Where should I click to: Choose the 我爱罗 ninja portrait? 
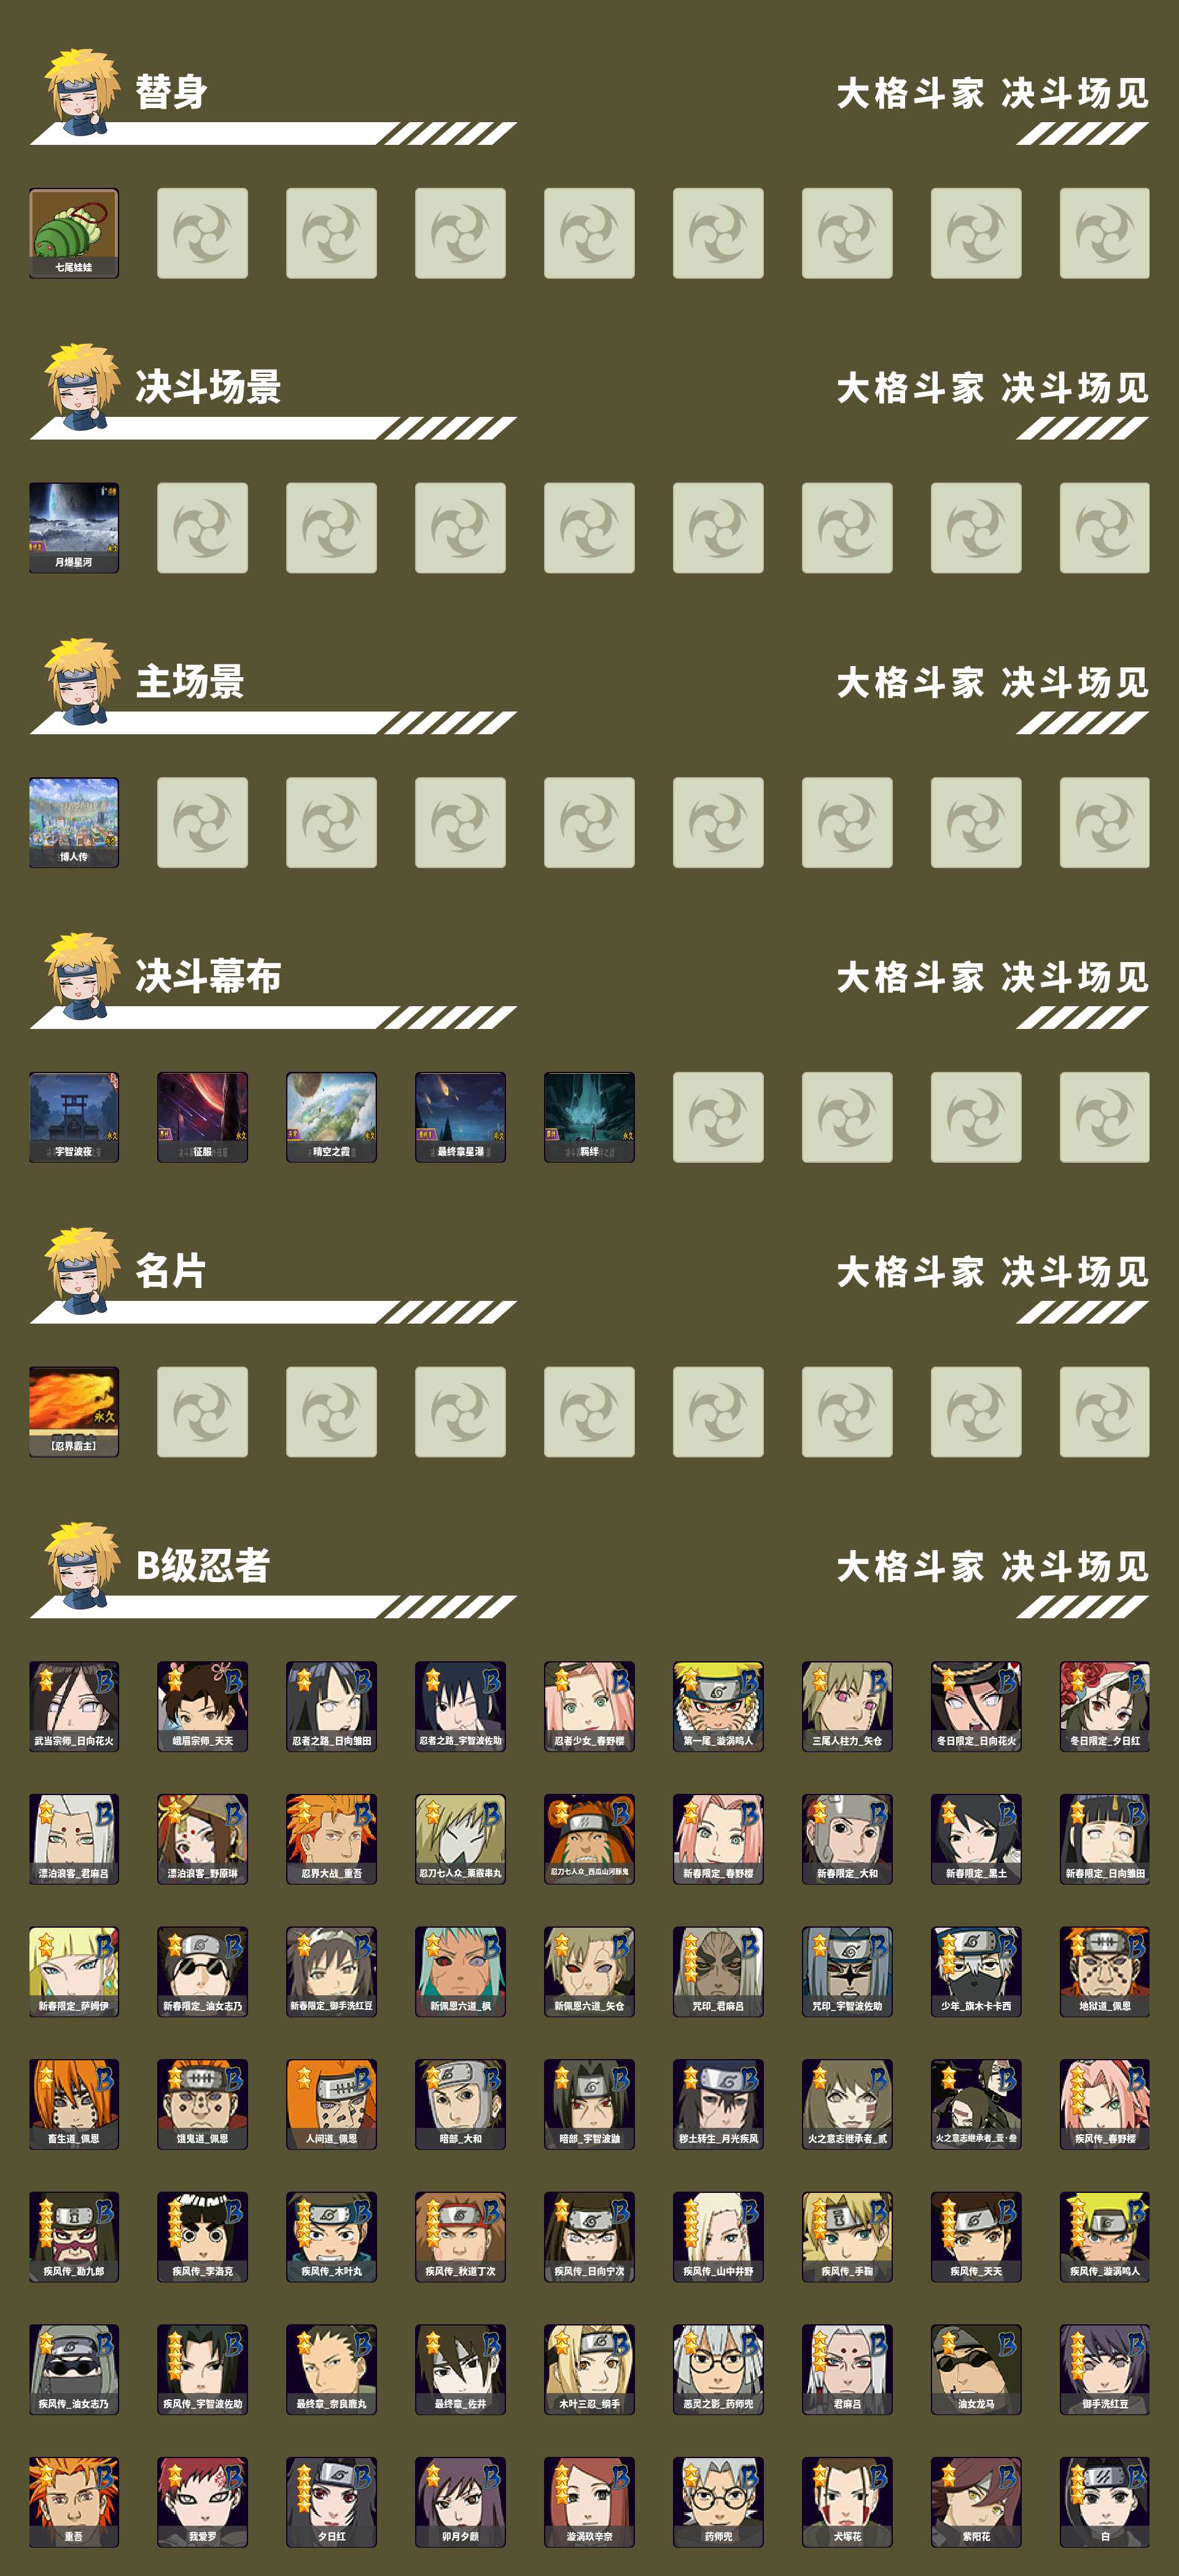[x=202, y=2502]
